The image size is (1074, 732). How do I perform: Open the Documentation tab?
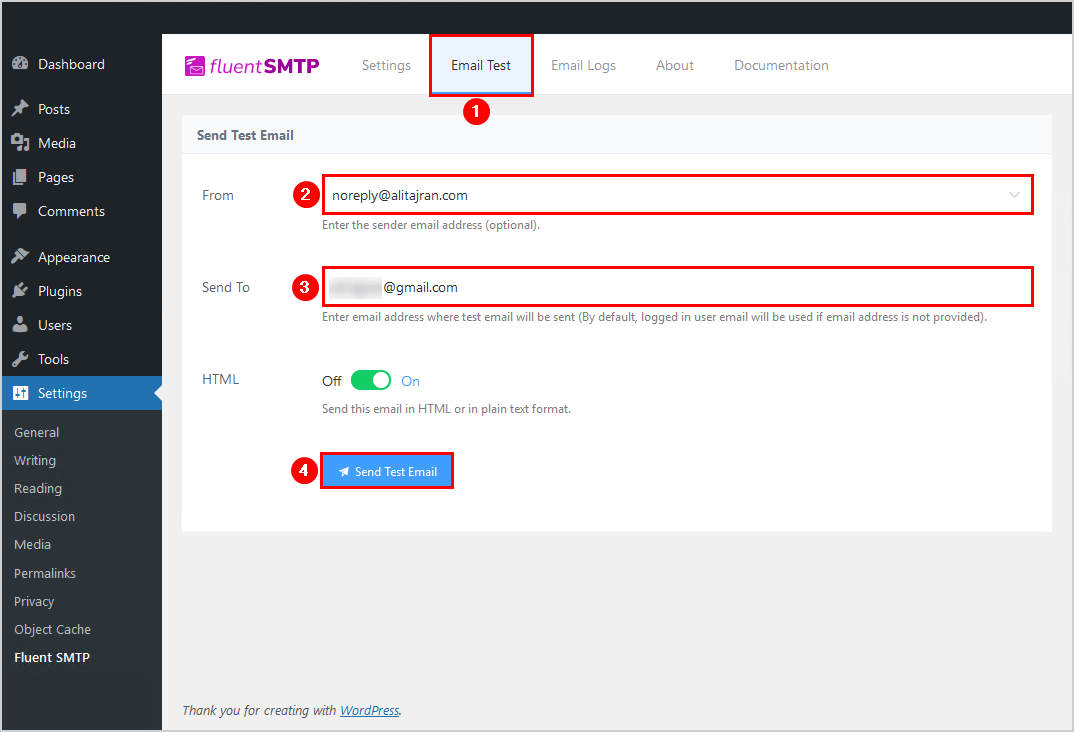(x=781, y=66)
